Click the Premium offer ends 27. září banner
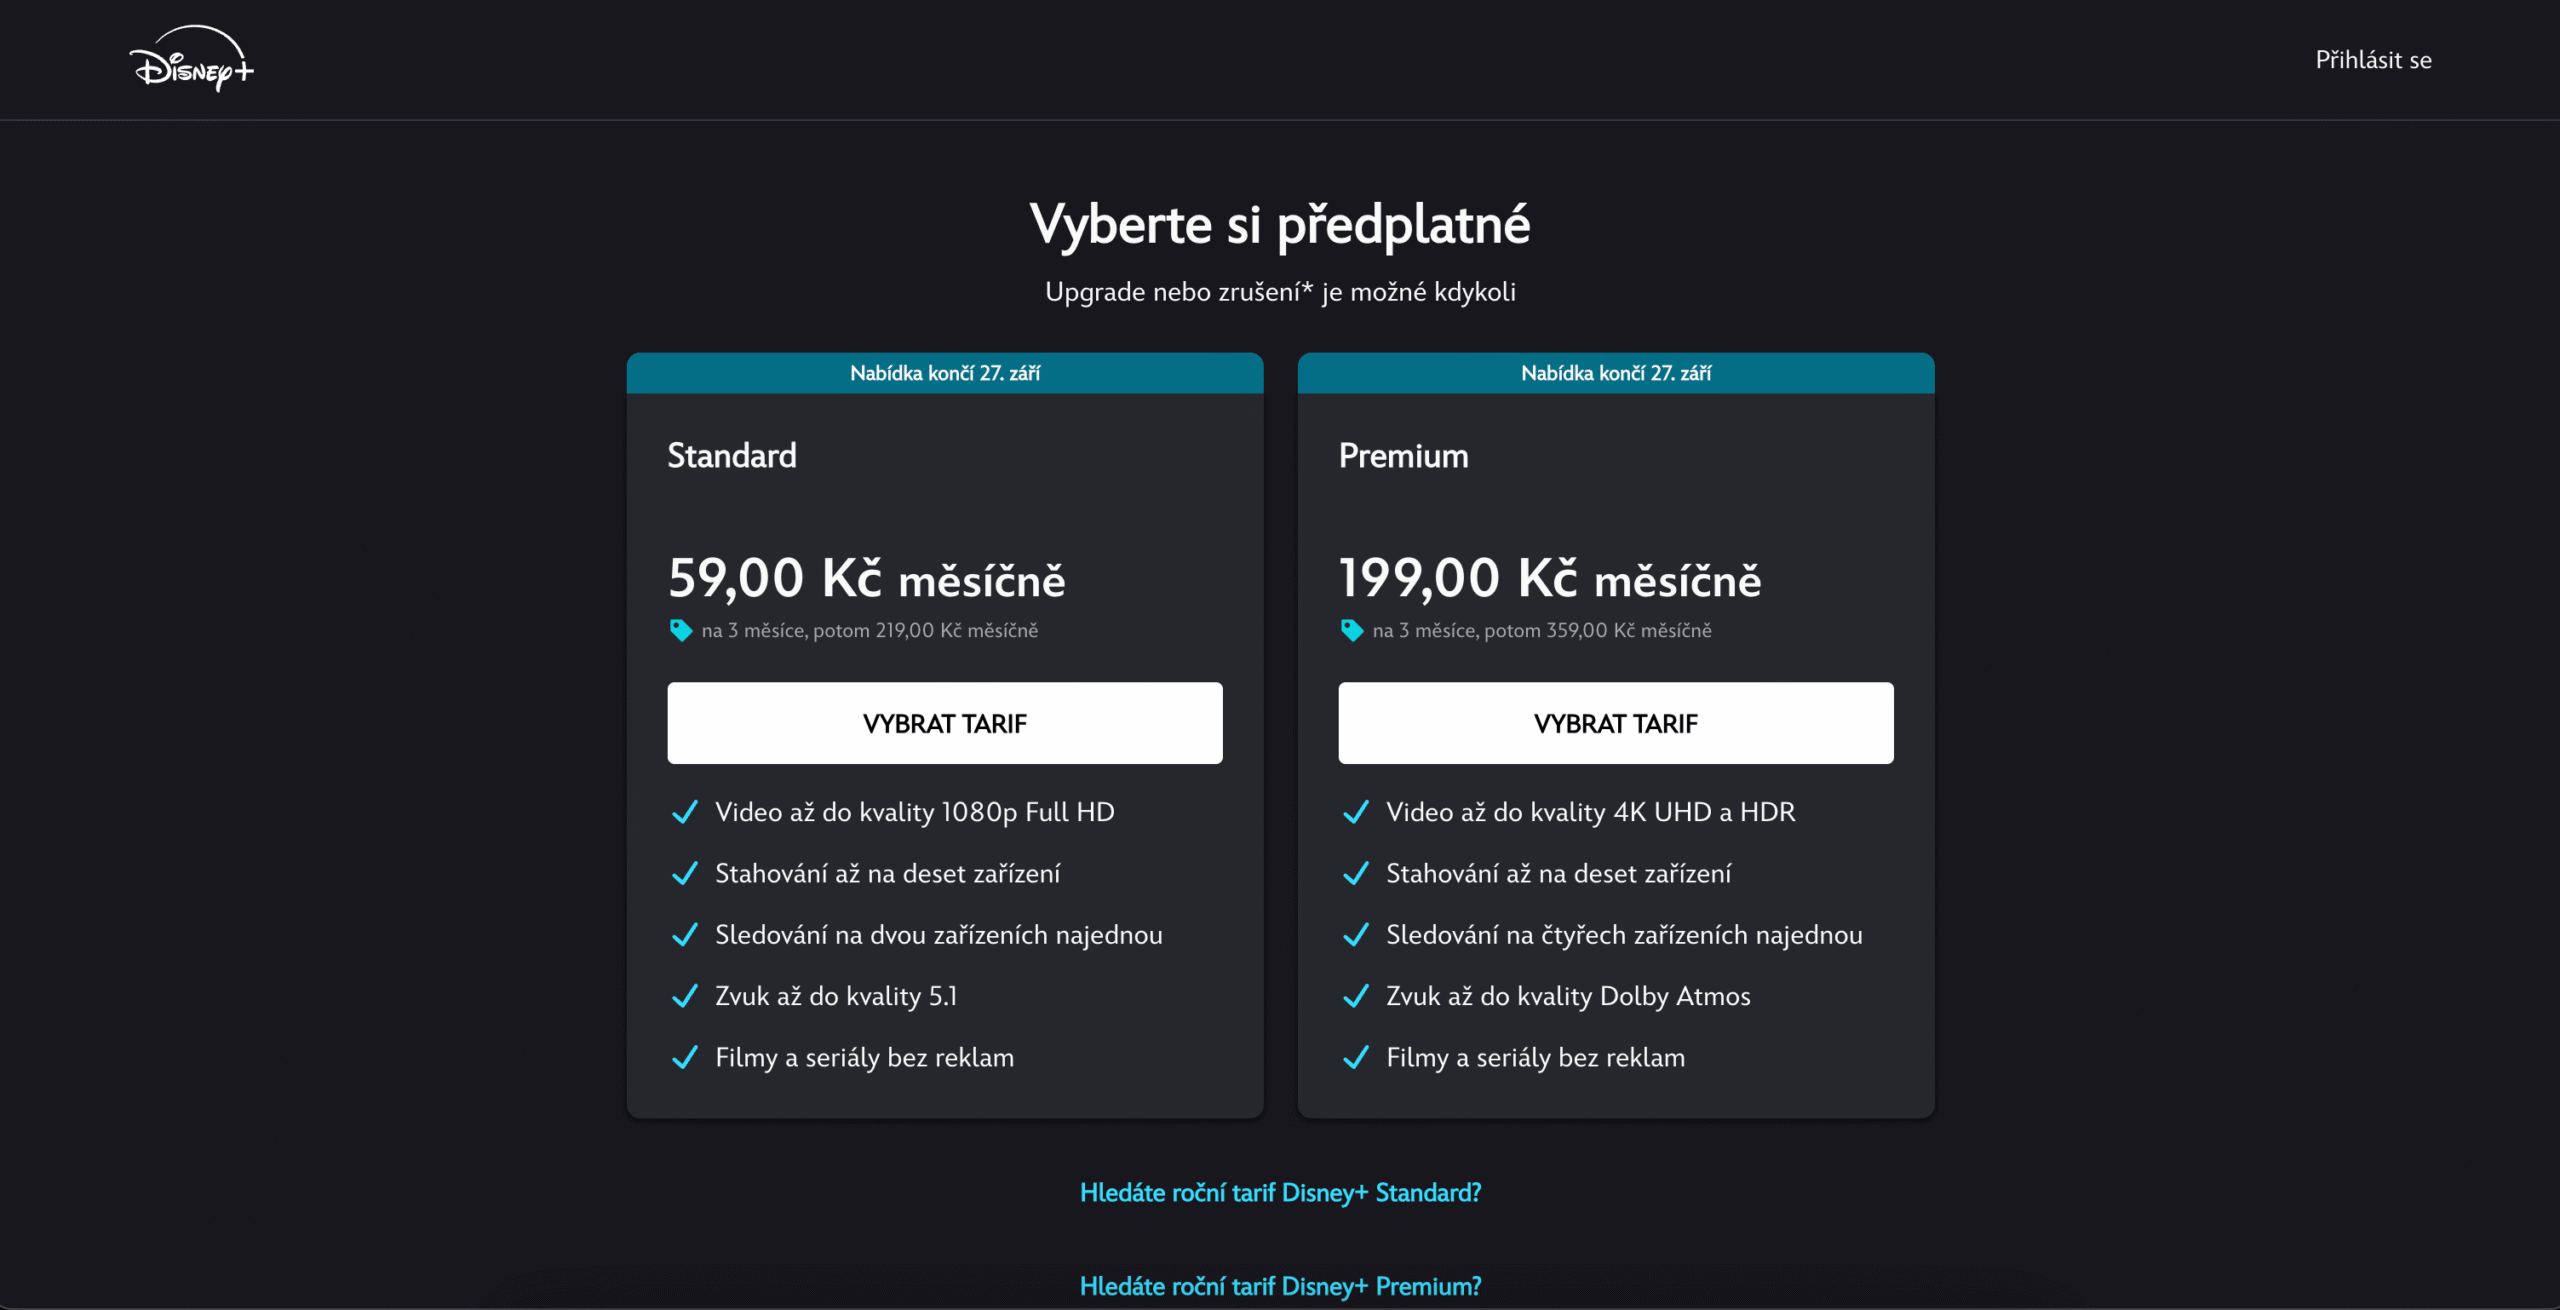The width and height of the screenshot is (2560, 1310). [x=1616, y=373]
